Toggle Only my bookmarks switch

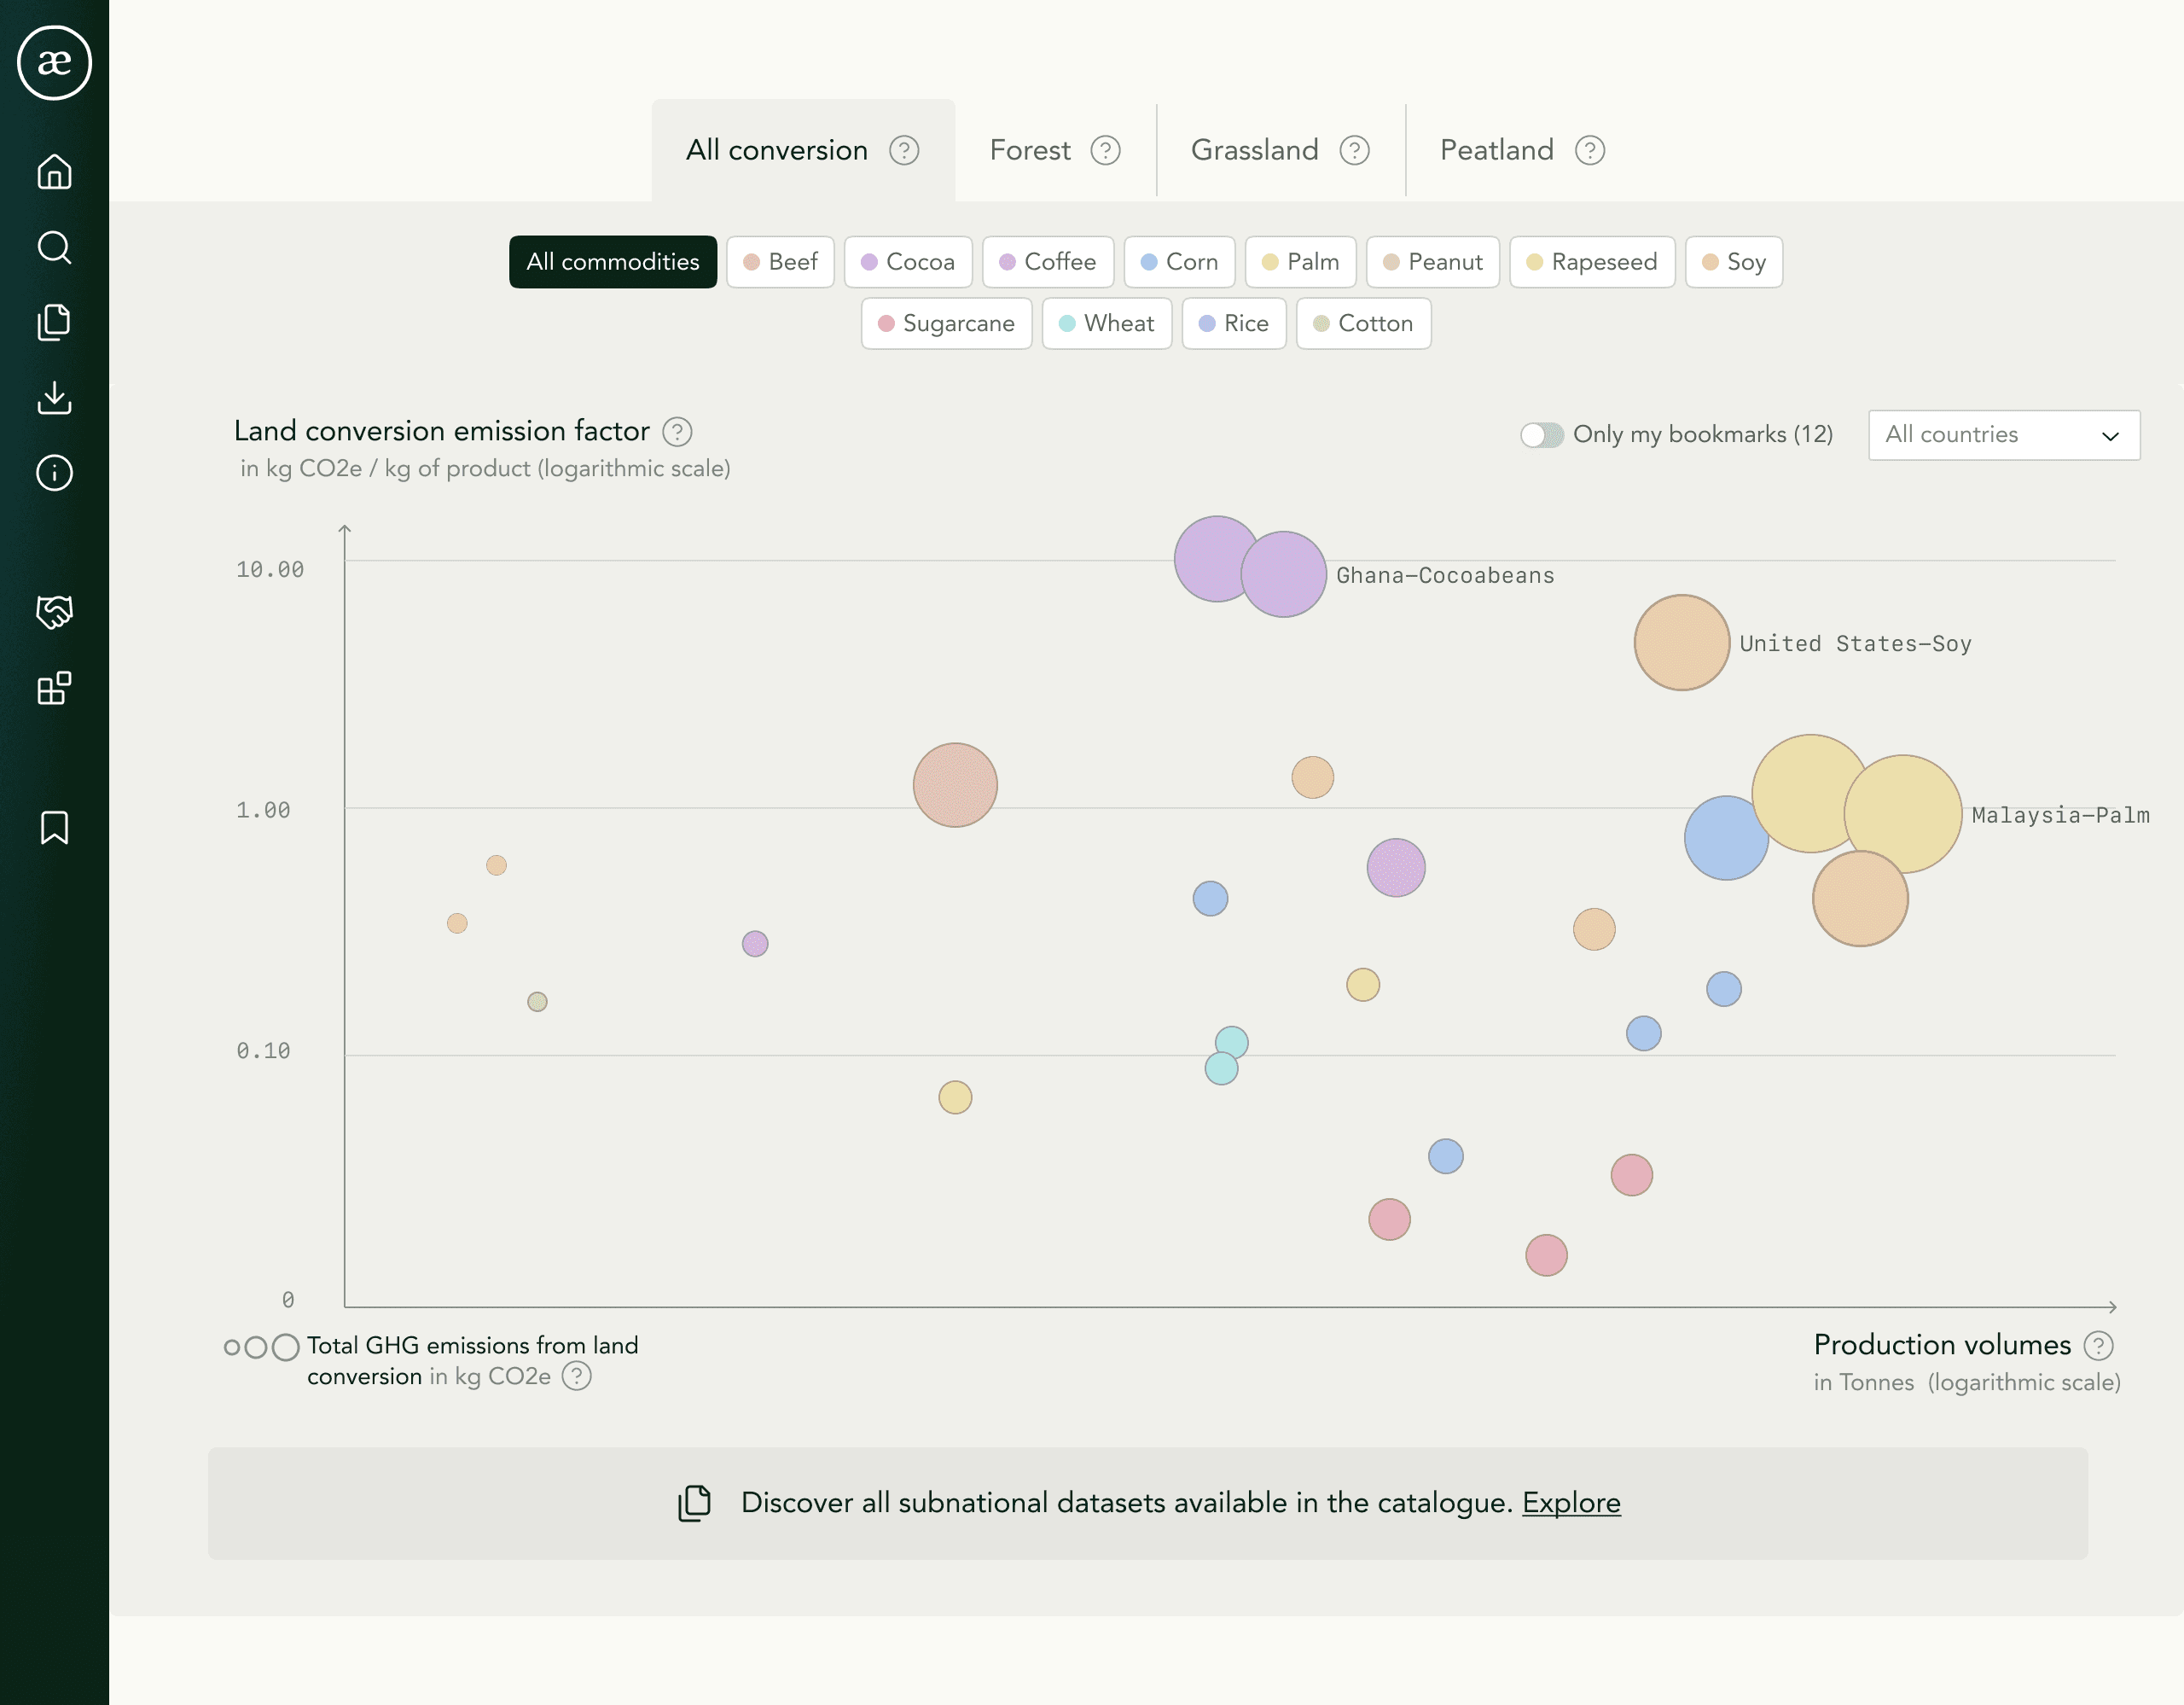tap(1542, 435)
